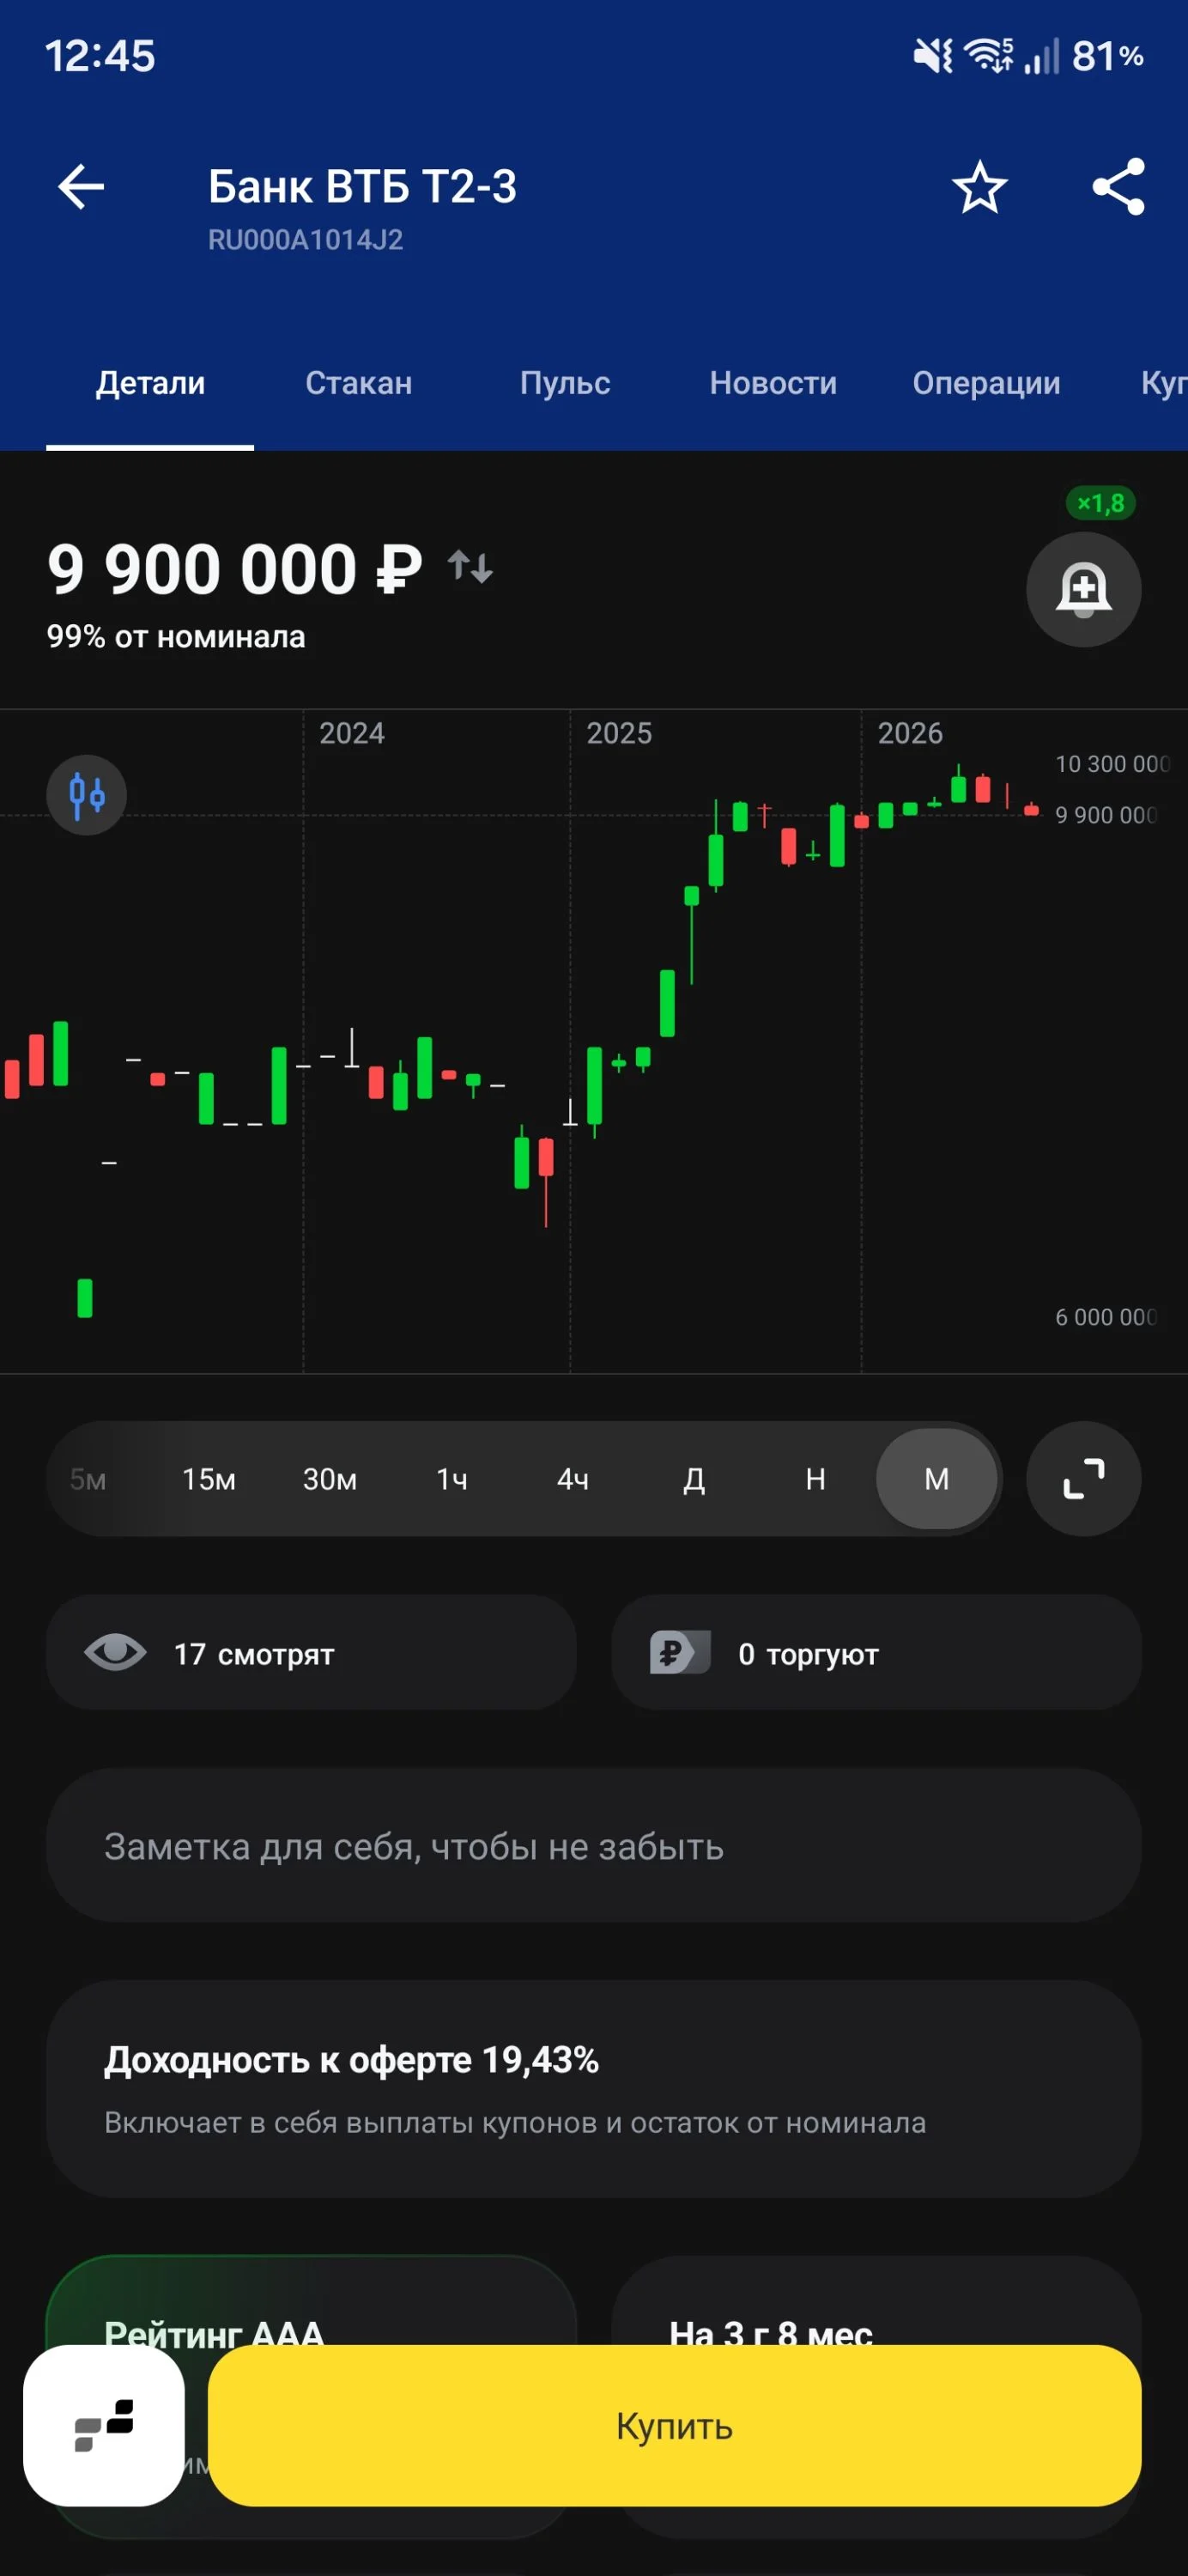Tap the yellow Купить button
1188x2576 pixels.
(675, 2426)
